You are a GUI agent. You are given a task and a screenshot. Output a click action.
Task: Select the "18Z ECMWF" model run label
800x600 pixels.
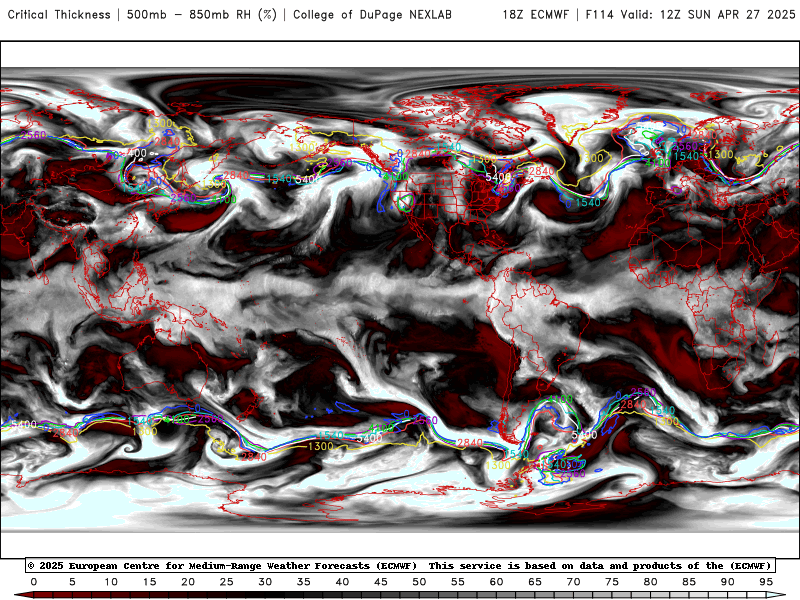tap(535, 14)
